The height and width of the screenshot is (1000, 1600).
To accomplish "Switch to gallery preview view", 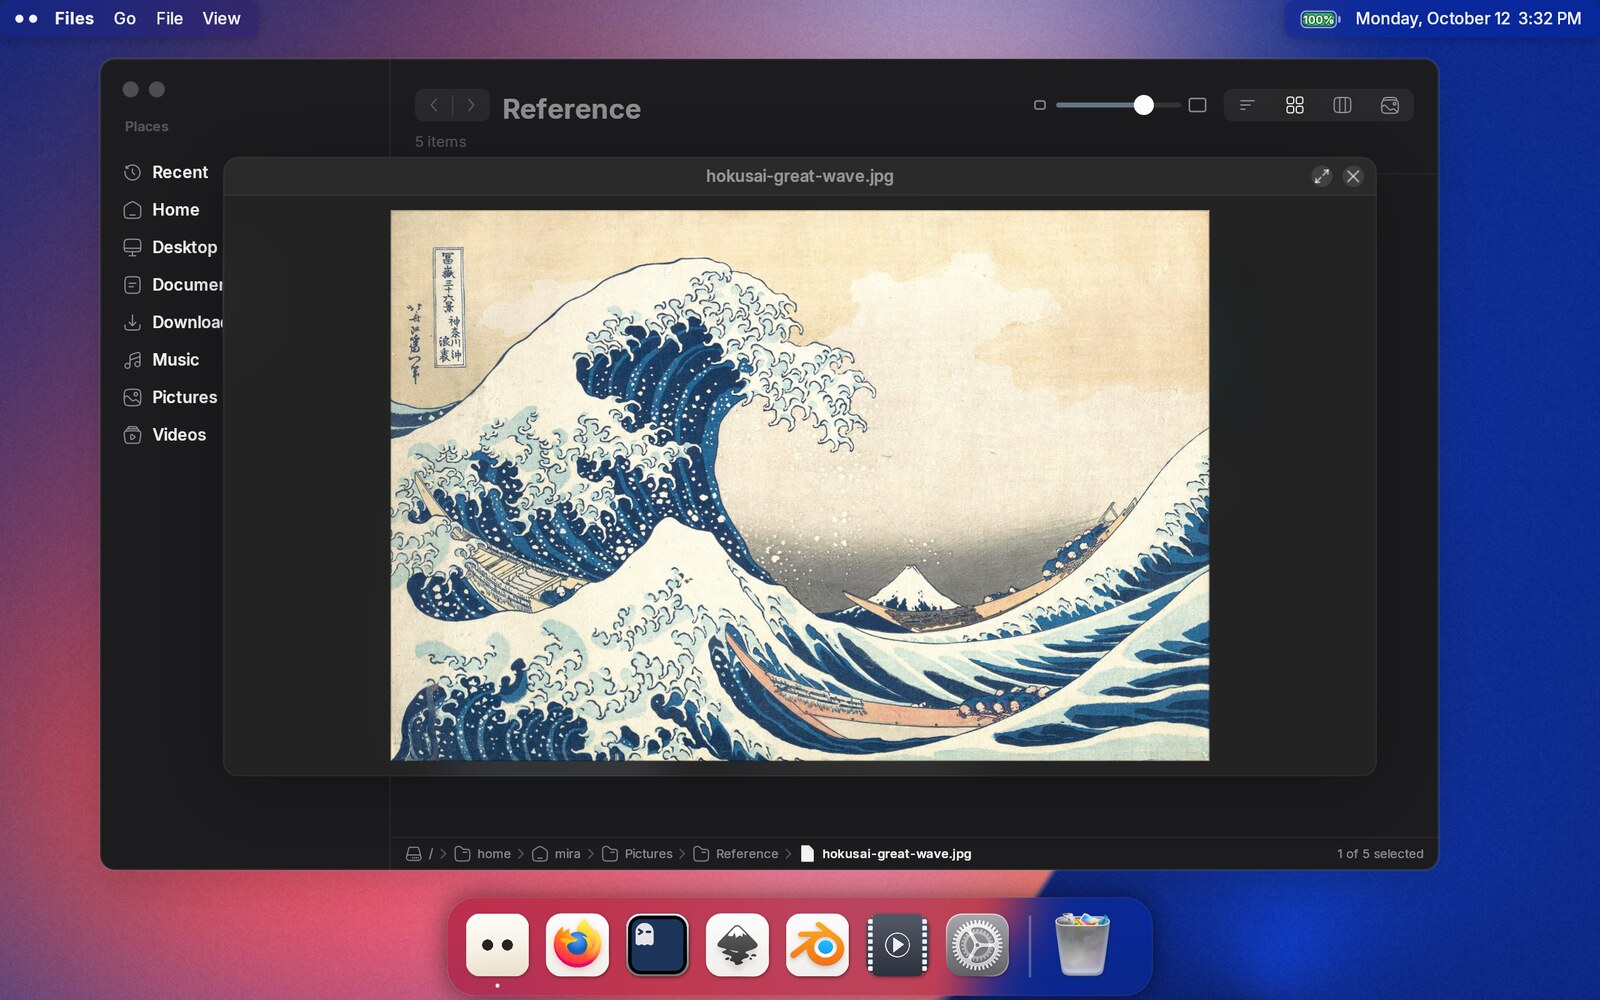I will pyautogui.click(x=1390, y=105).
